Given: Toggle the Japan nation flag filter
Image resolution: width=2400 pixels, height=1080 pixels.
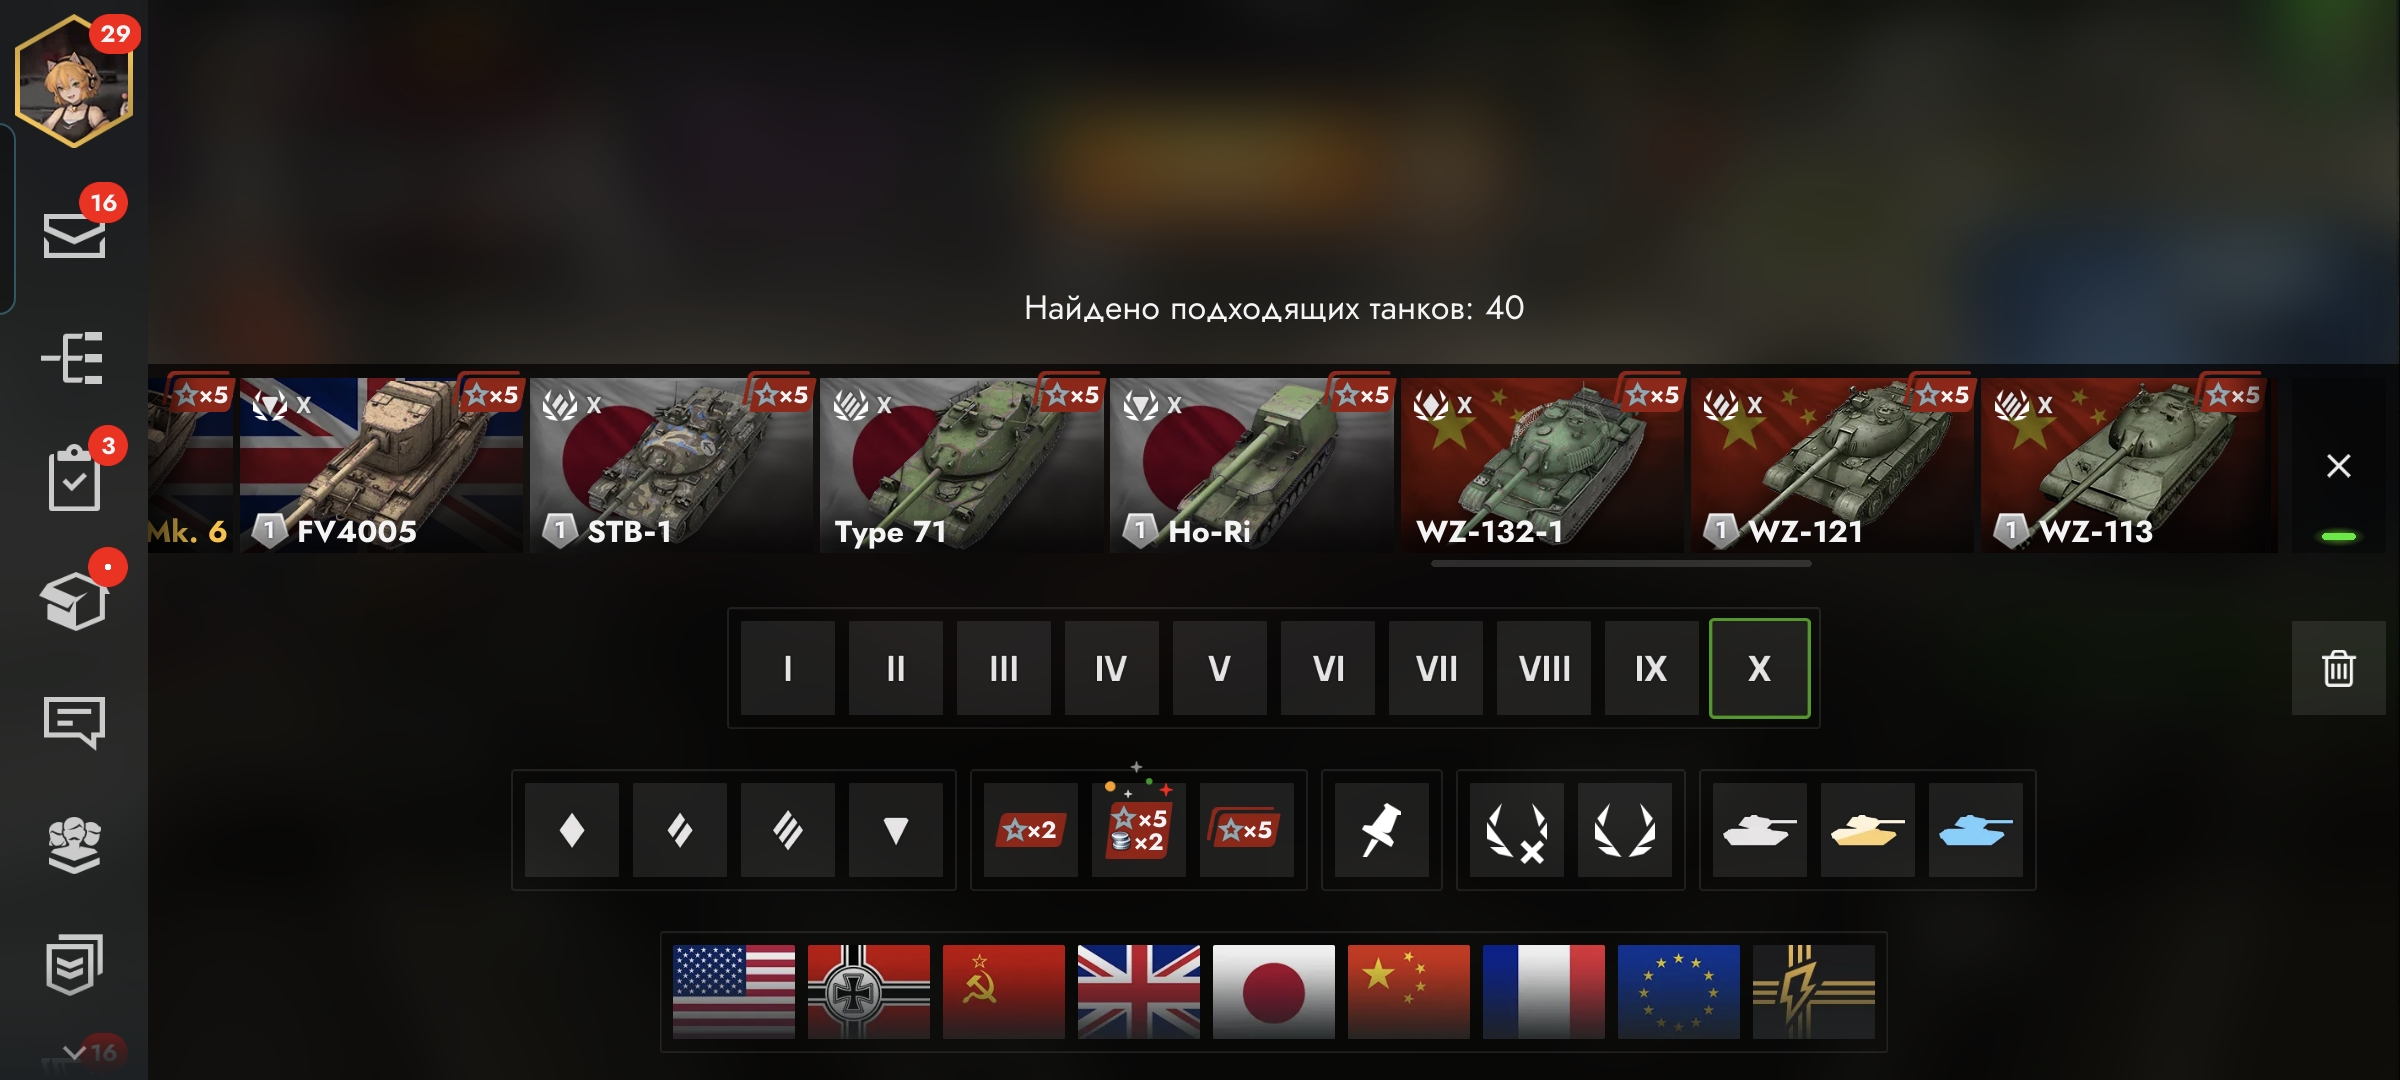Looking at the screenshot, I should 1273,991.
